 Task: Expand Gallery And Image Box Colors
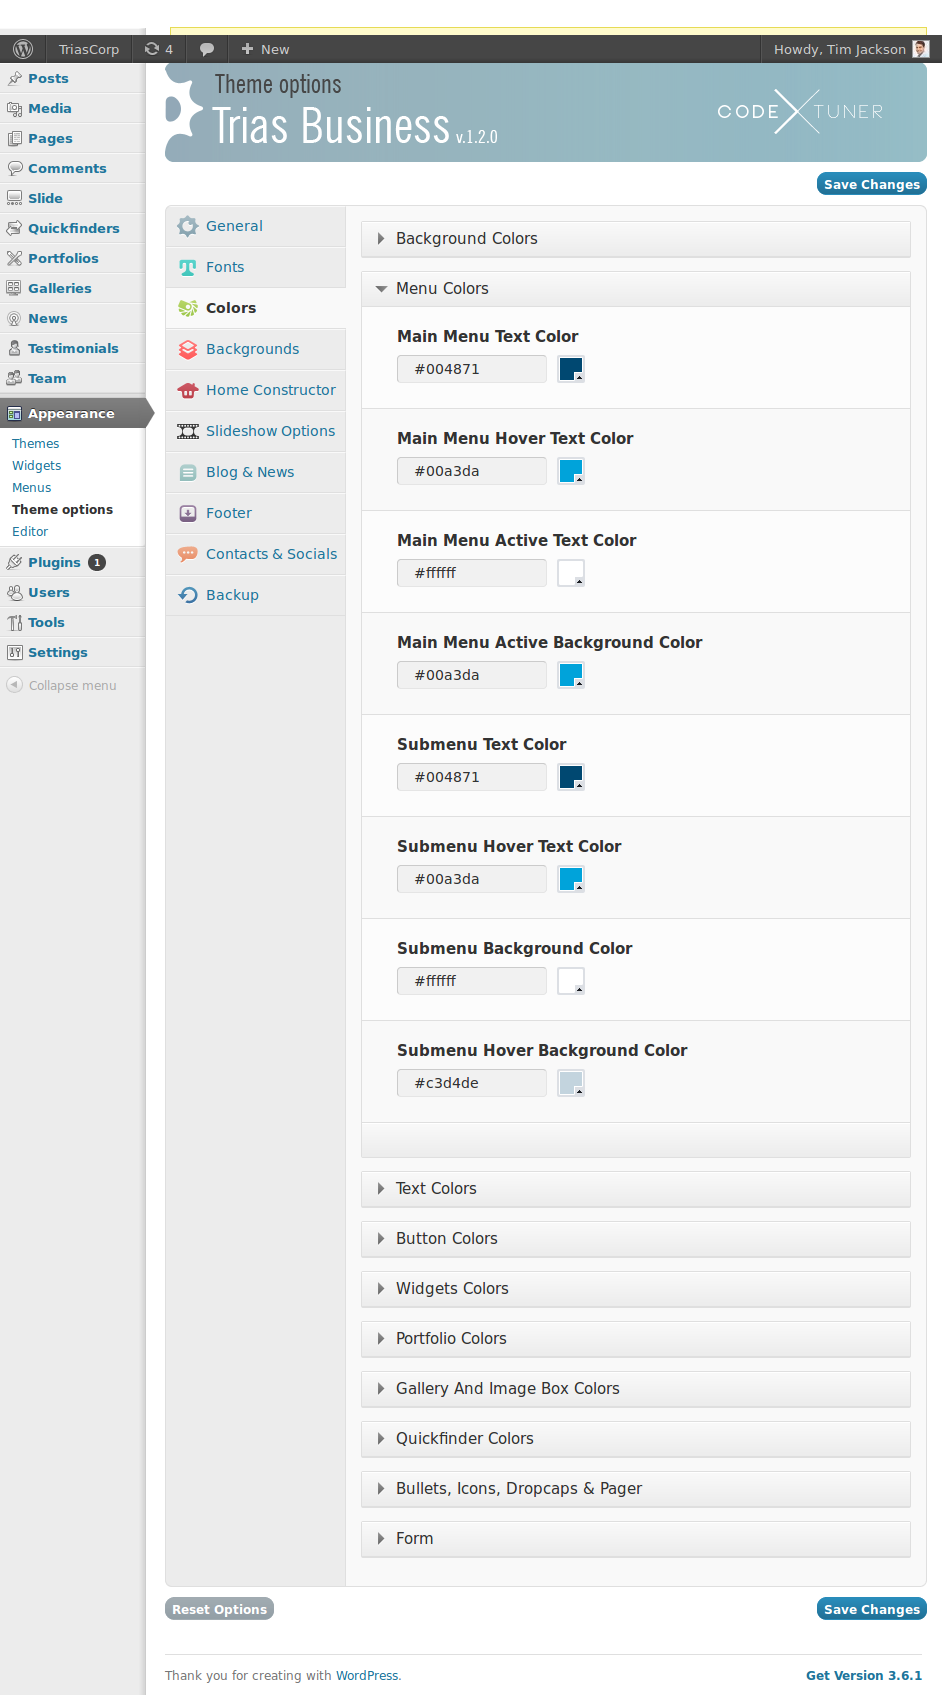[635, 1389]
